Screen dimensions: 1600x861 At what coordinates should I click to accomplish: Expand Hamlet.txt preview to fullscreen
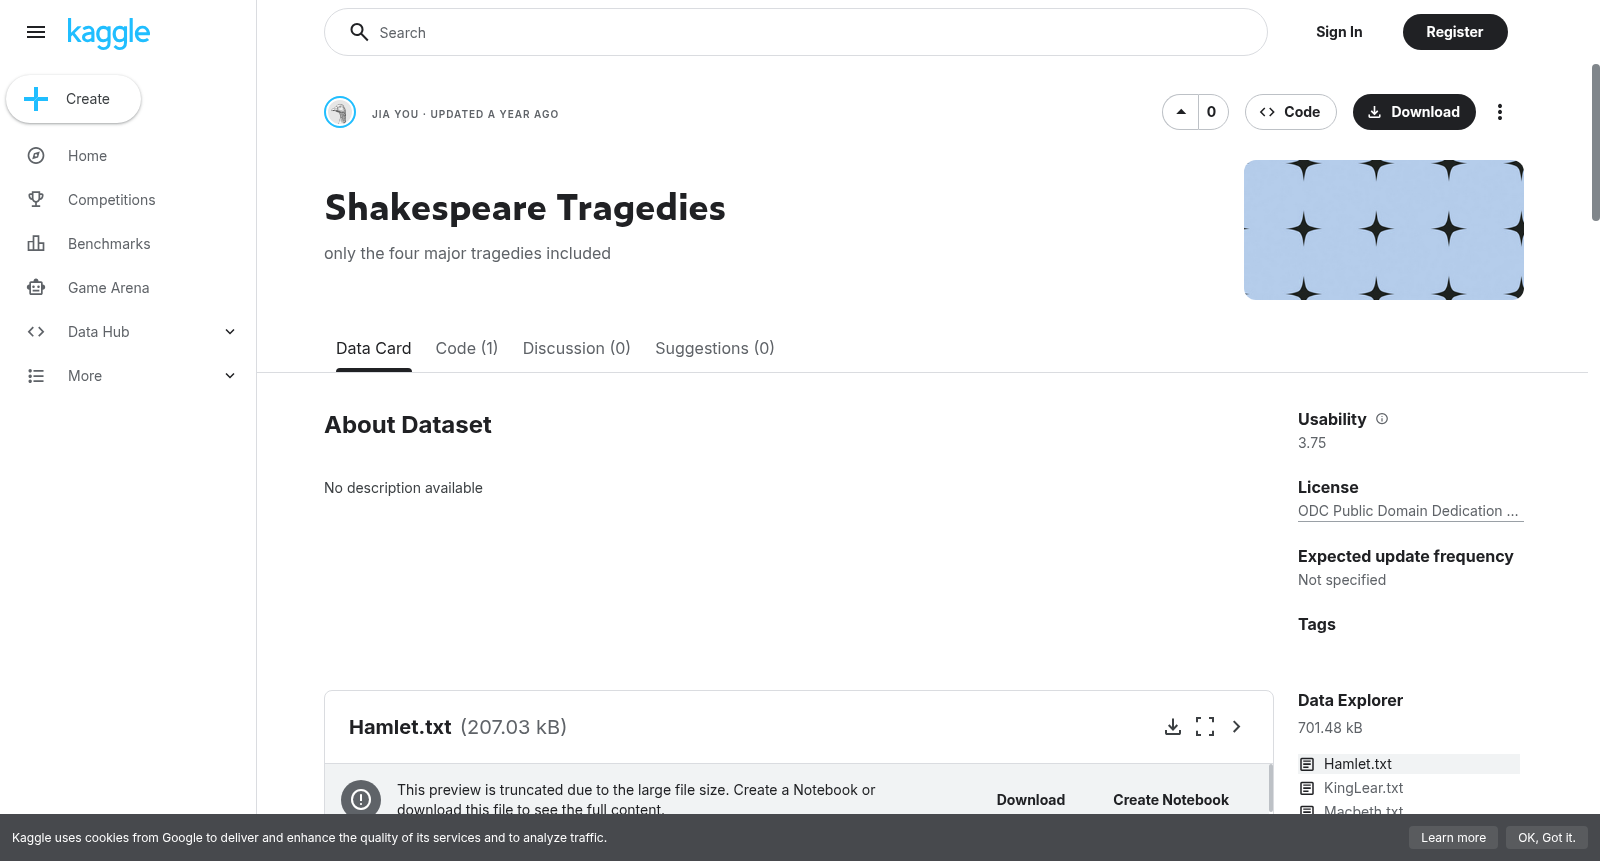[x=1205, y=727]
